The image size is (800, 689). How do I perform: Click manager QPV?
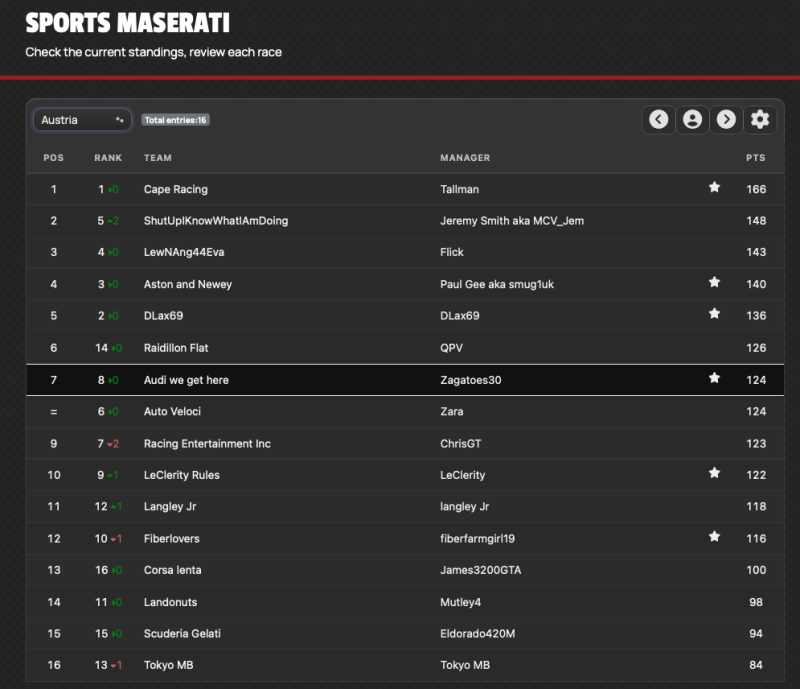click(x=452, y=348)
